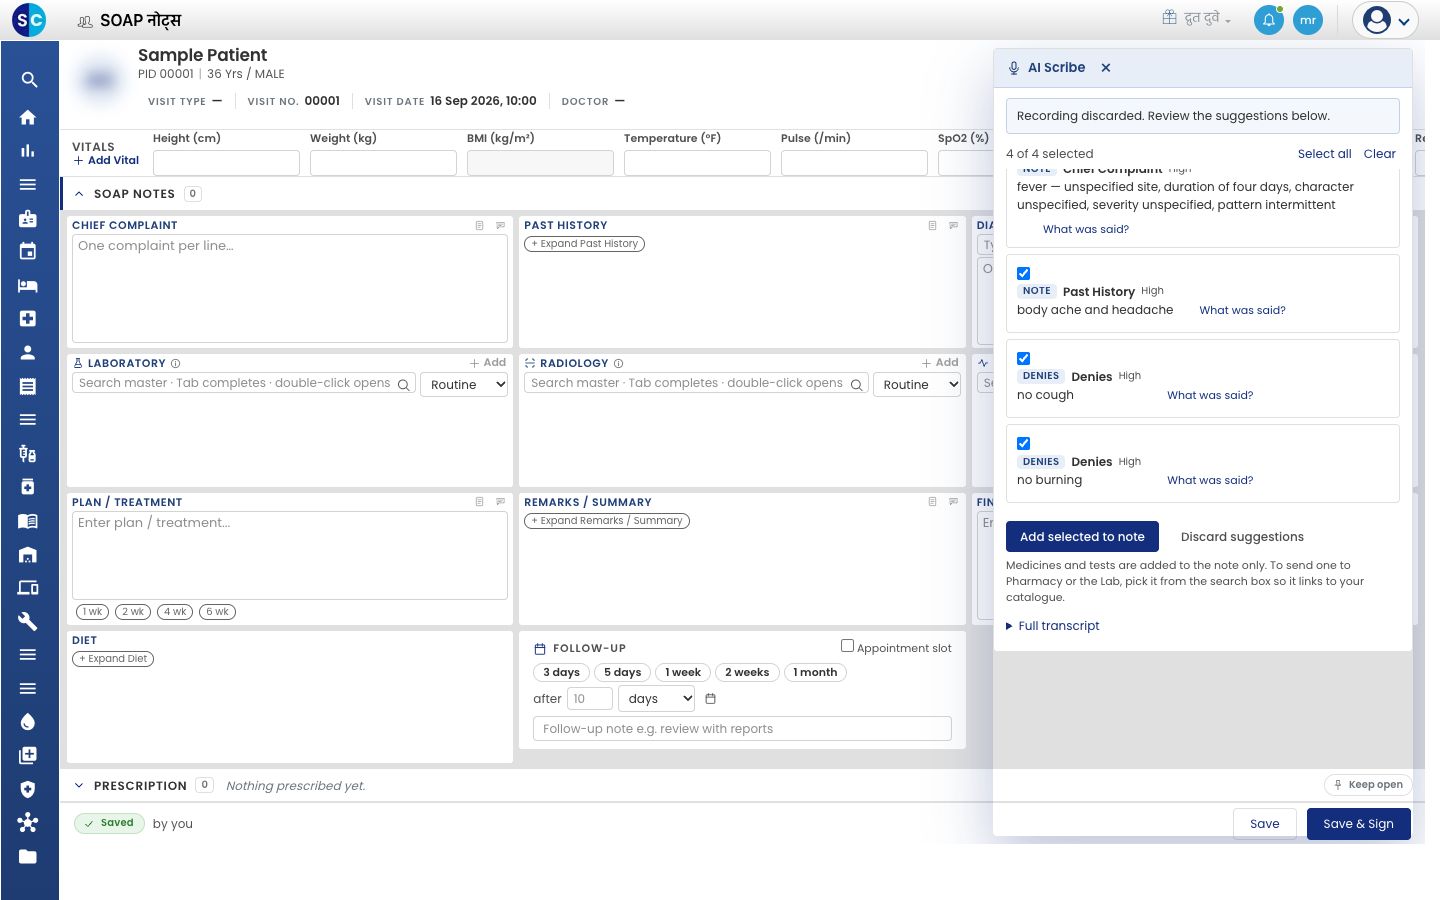The image size is (1440, 900).
Task: Tick the Appointment slot checkbox
Action: (x=847, y=646)
